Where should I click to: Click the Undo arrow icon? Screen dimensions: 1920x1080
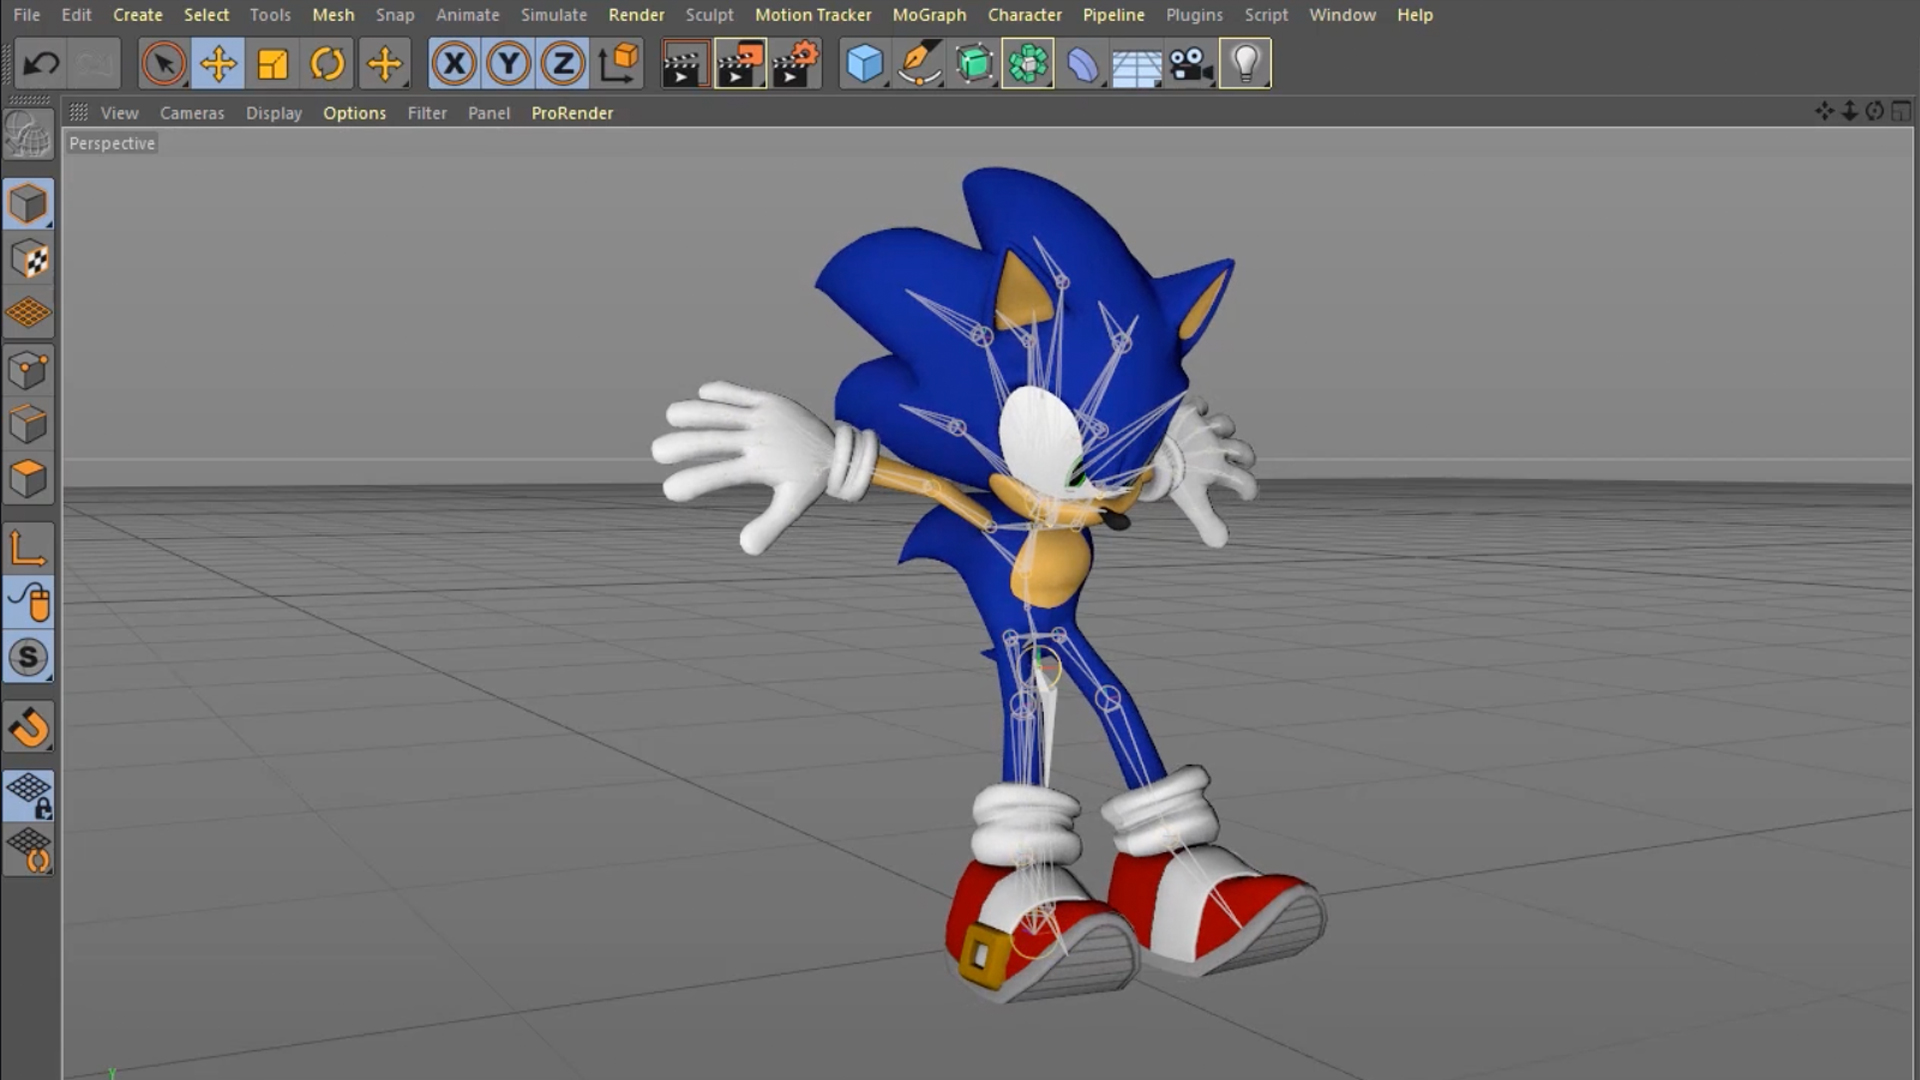tap(41, 65)
